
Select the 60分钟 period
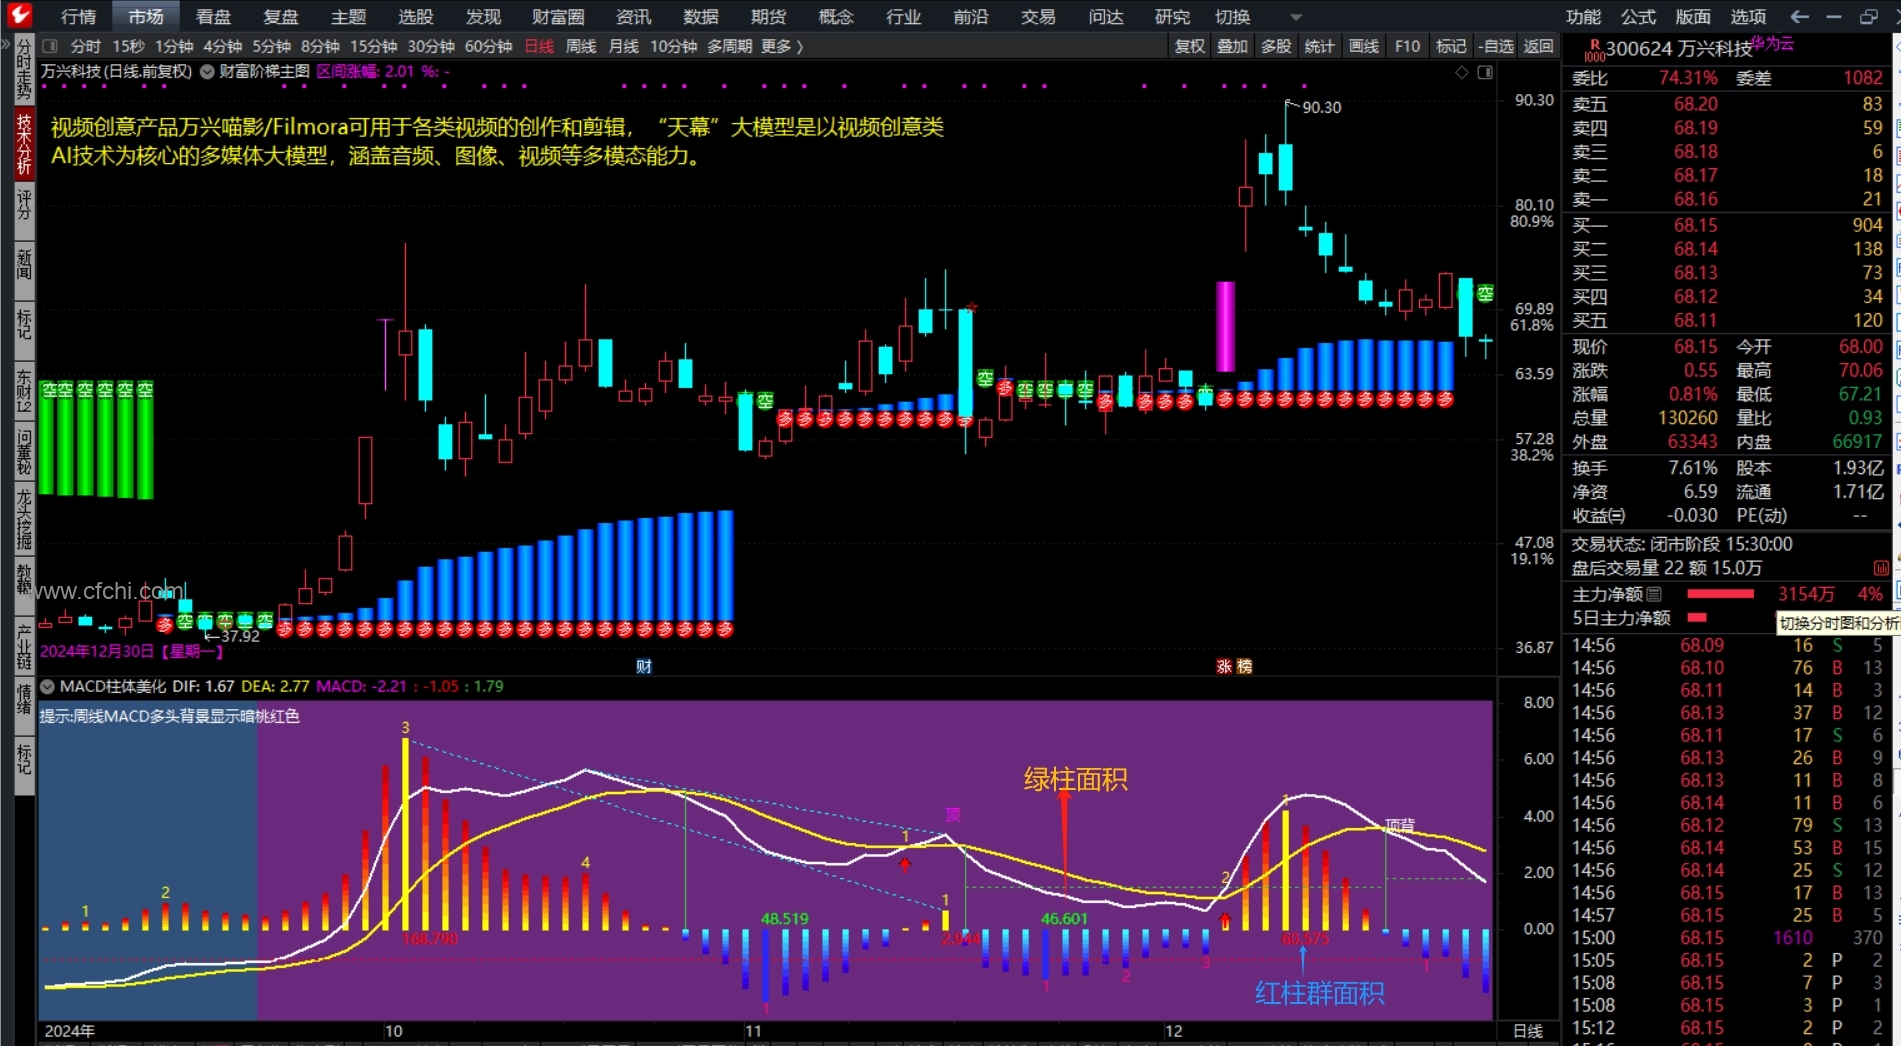tap(488, 46)
